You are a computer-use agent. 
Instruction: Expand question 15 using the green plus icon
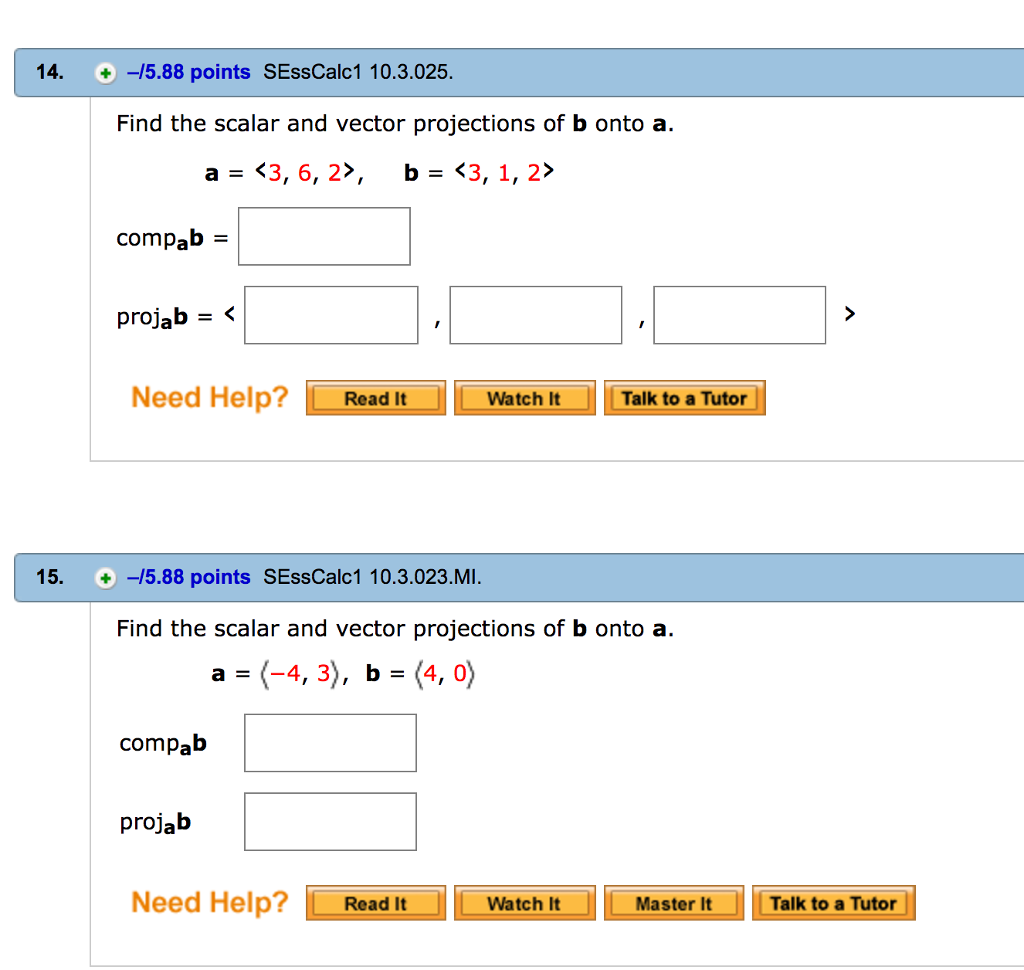[105, 578]
